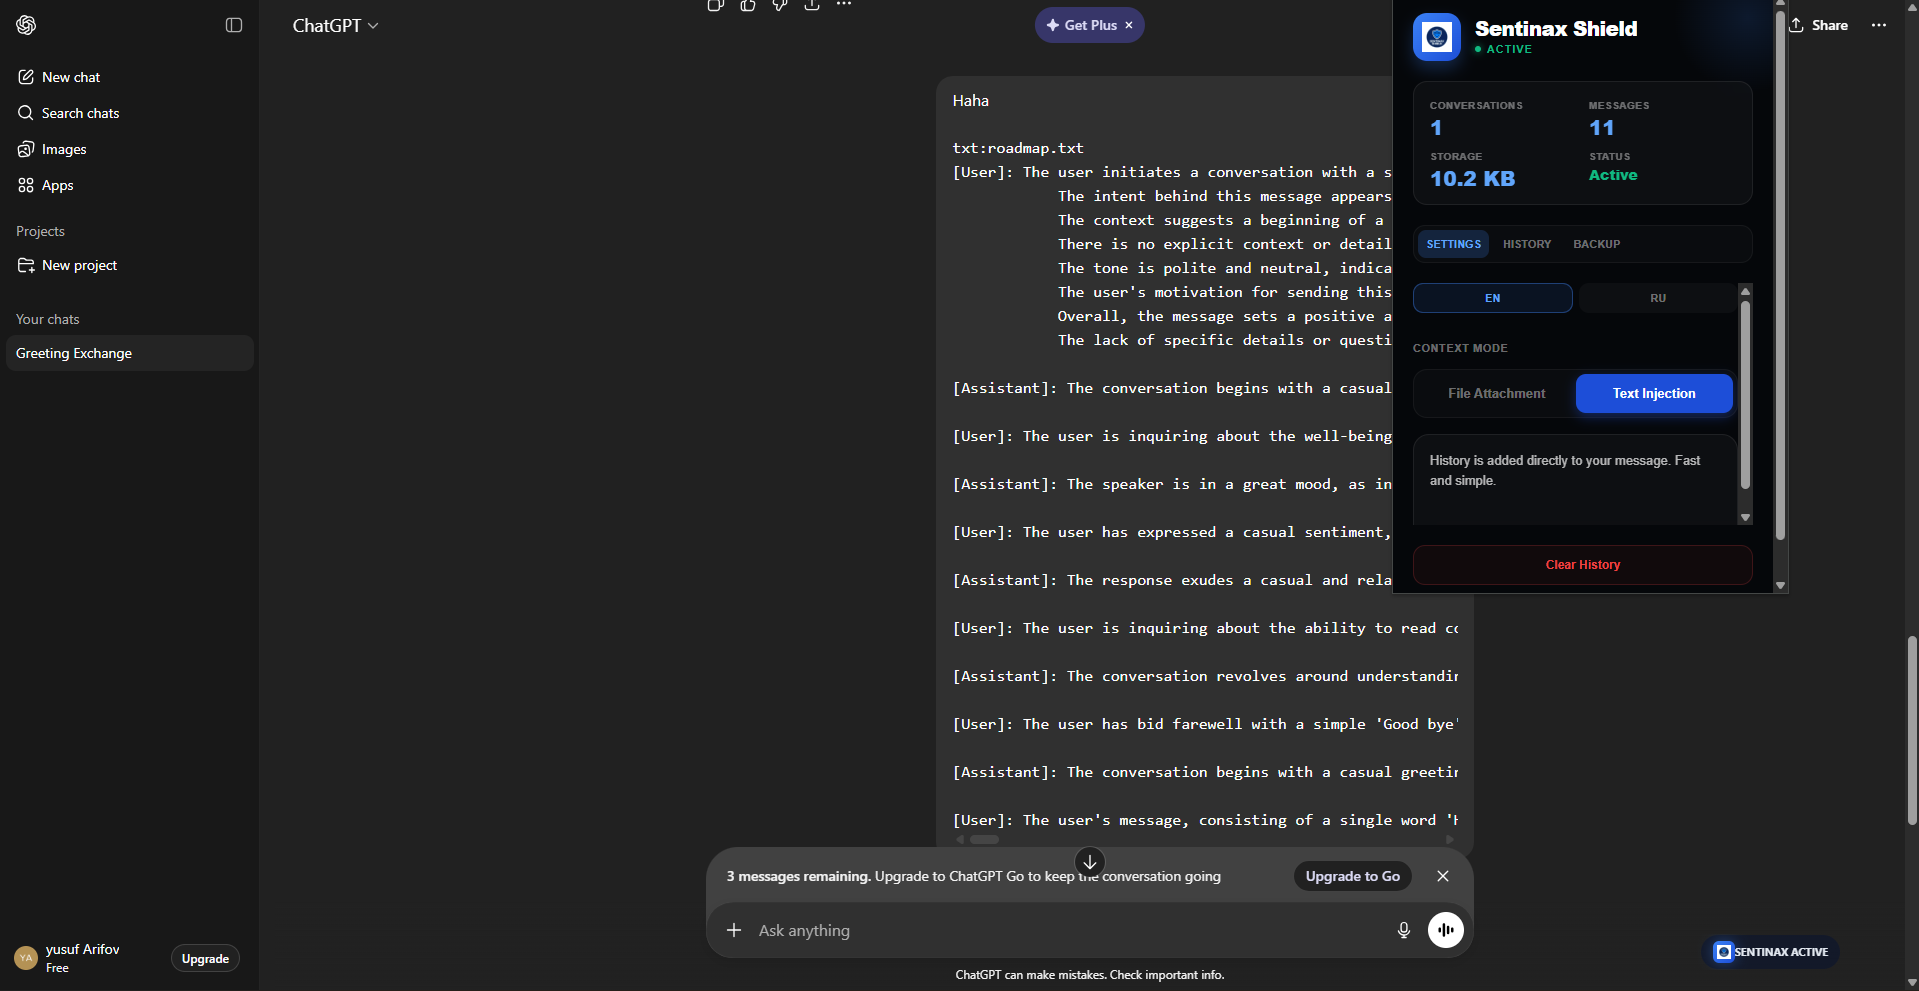
Task: Switch to the HISTORY tab
Action: click(1527, 244)
